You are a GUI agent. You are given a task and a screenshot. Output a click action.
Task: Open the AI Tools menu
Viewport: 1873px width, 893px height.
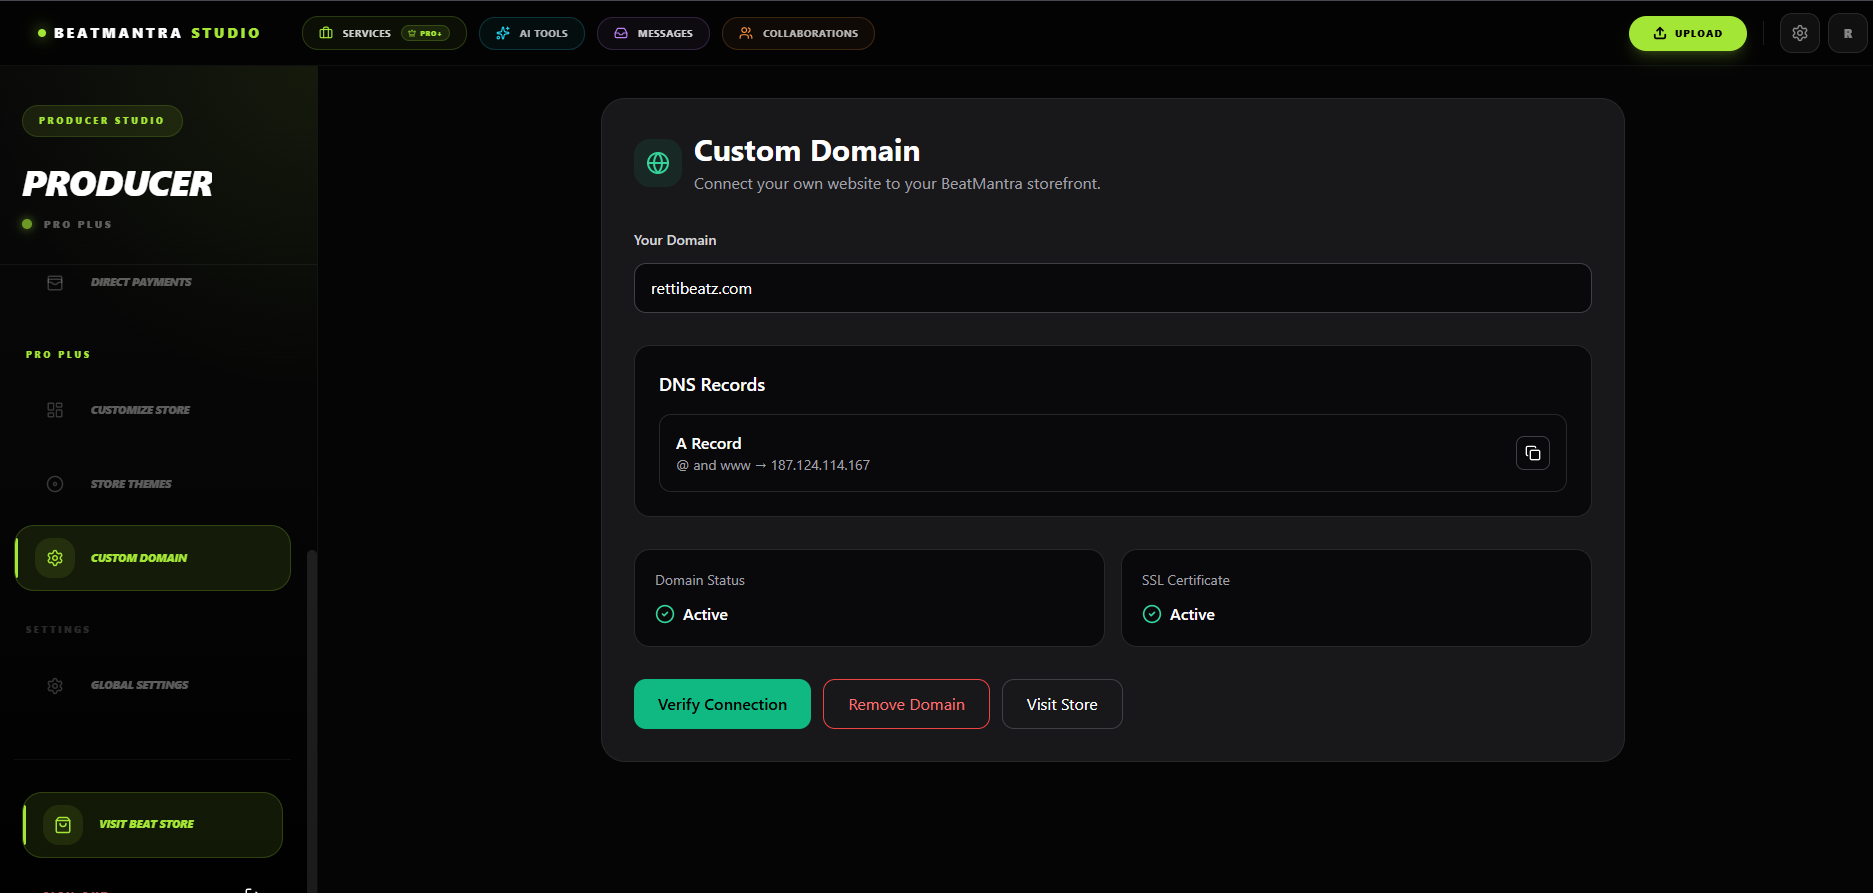(x=532, y=33)
